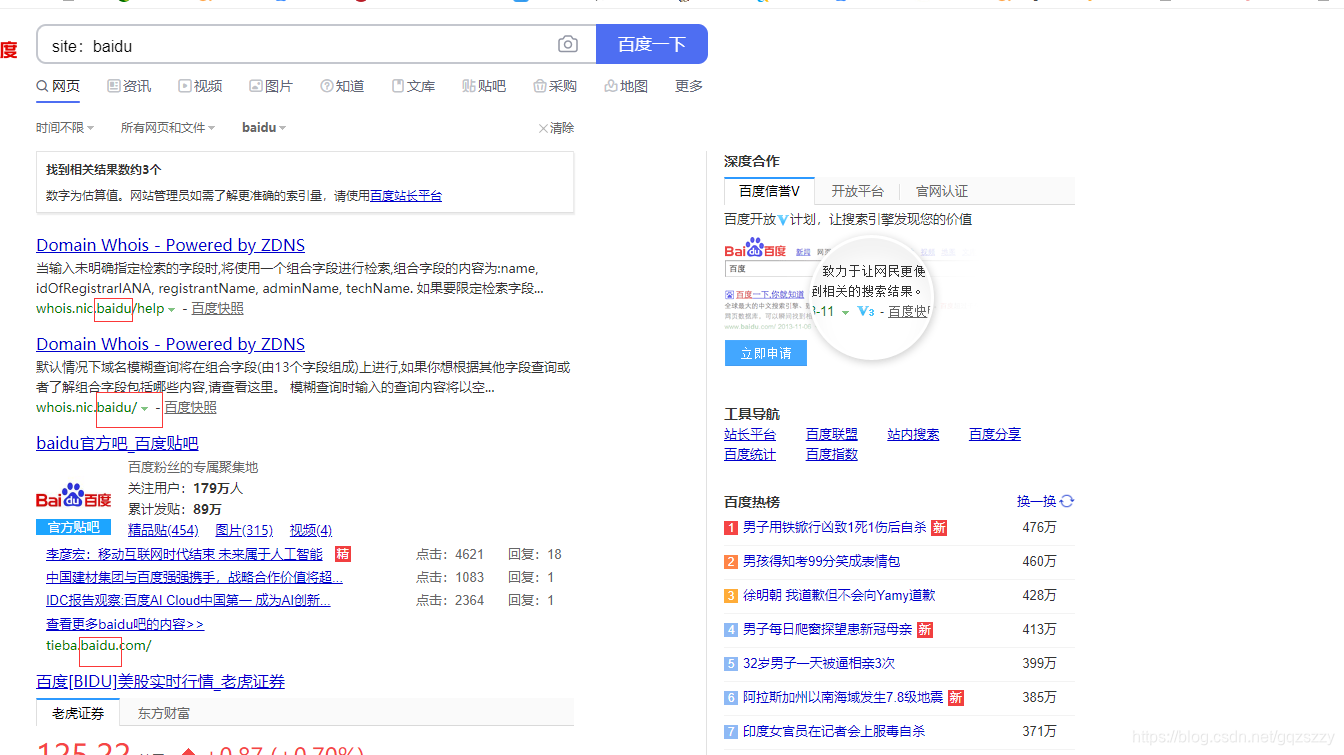Open hot topic 男子每日爬窗探望患新冠母亲
The height and width of the screenshot is (755, 1344).
(x=827, y=629)
